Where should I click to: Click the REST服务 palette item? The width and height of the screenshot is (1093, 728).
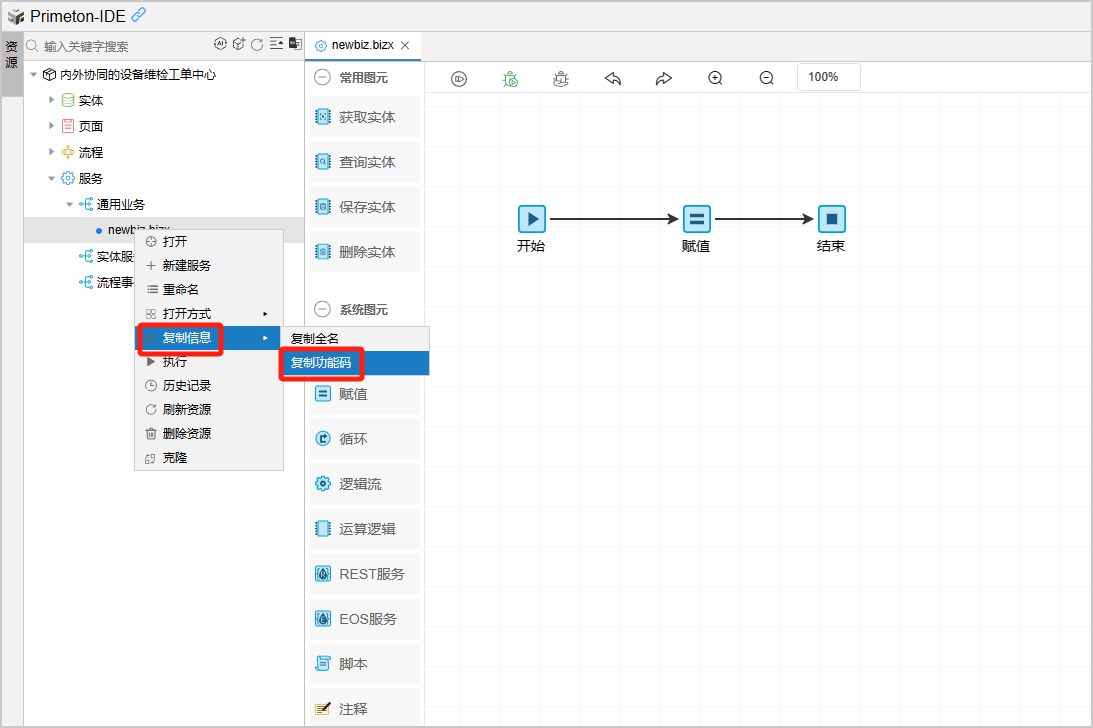[371, 574]
